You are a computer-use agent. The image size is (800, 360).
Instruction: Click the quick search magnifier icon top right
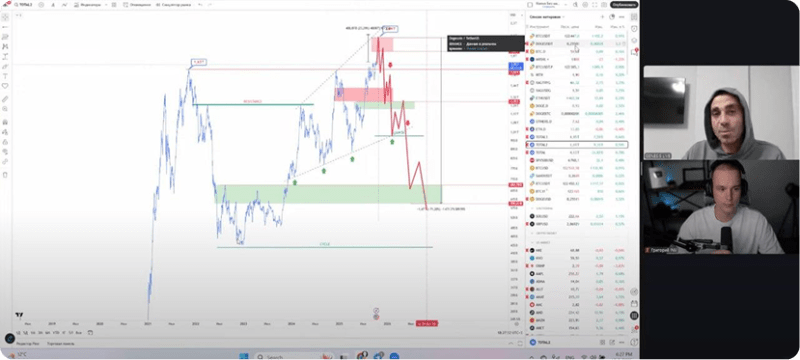click(x=575, y=5)
